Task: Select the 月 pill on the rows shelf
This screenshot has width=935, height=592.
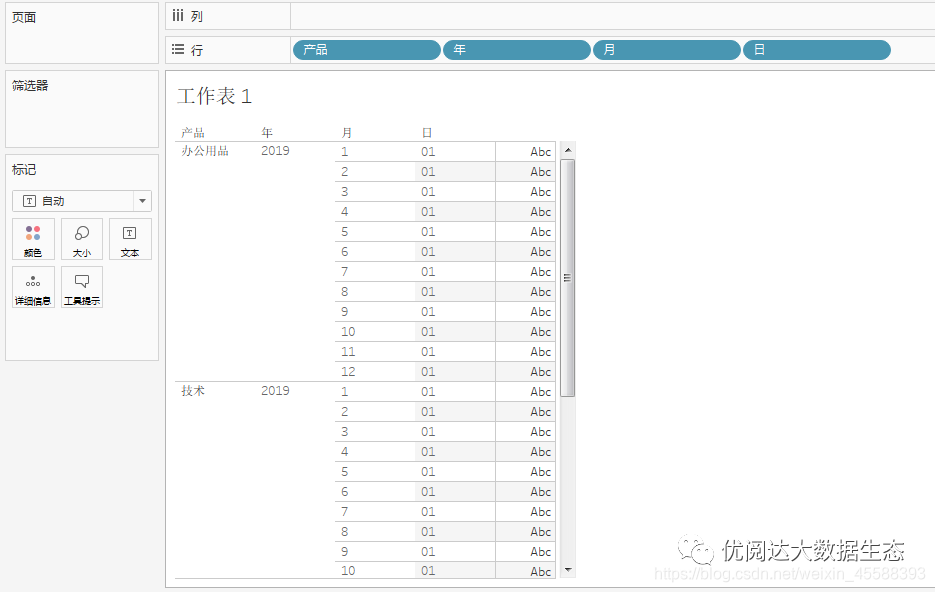Action: pyautogui.click(x=667, y=50)
